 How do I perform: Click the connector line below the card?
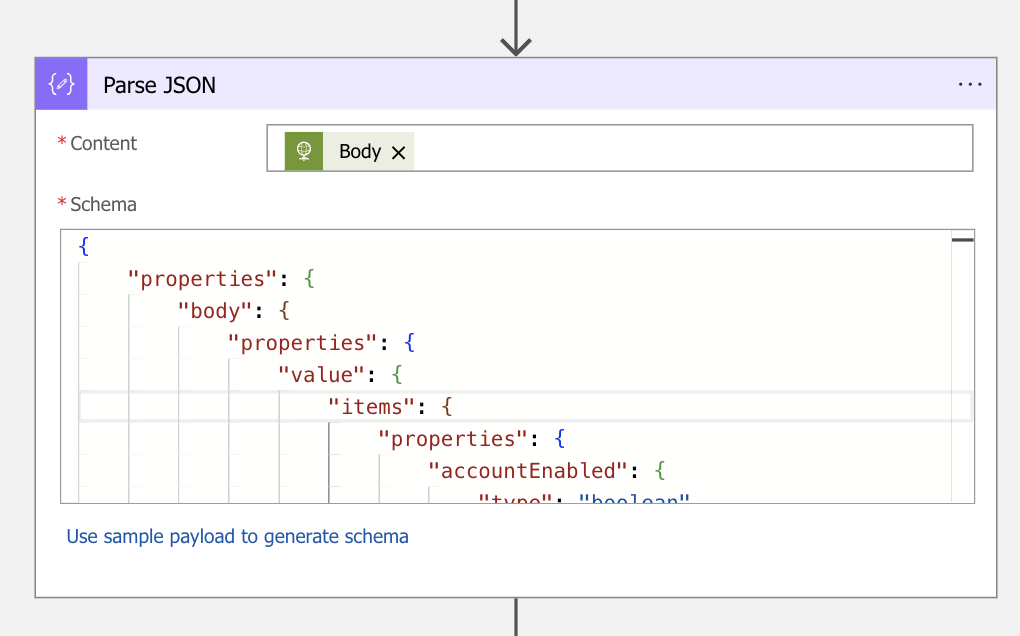click(515, 617)
